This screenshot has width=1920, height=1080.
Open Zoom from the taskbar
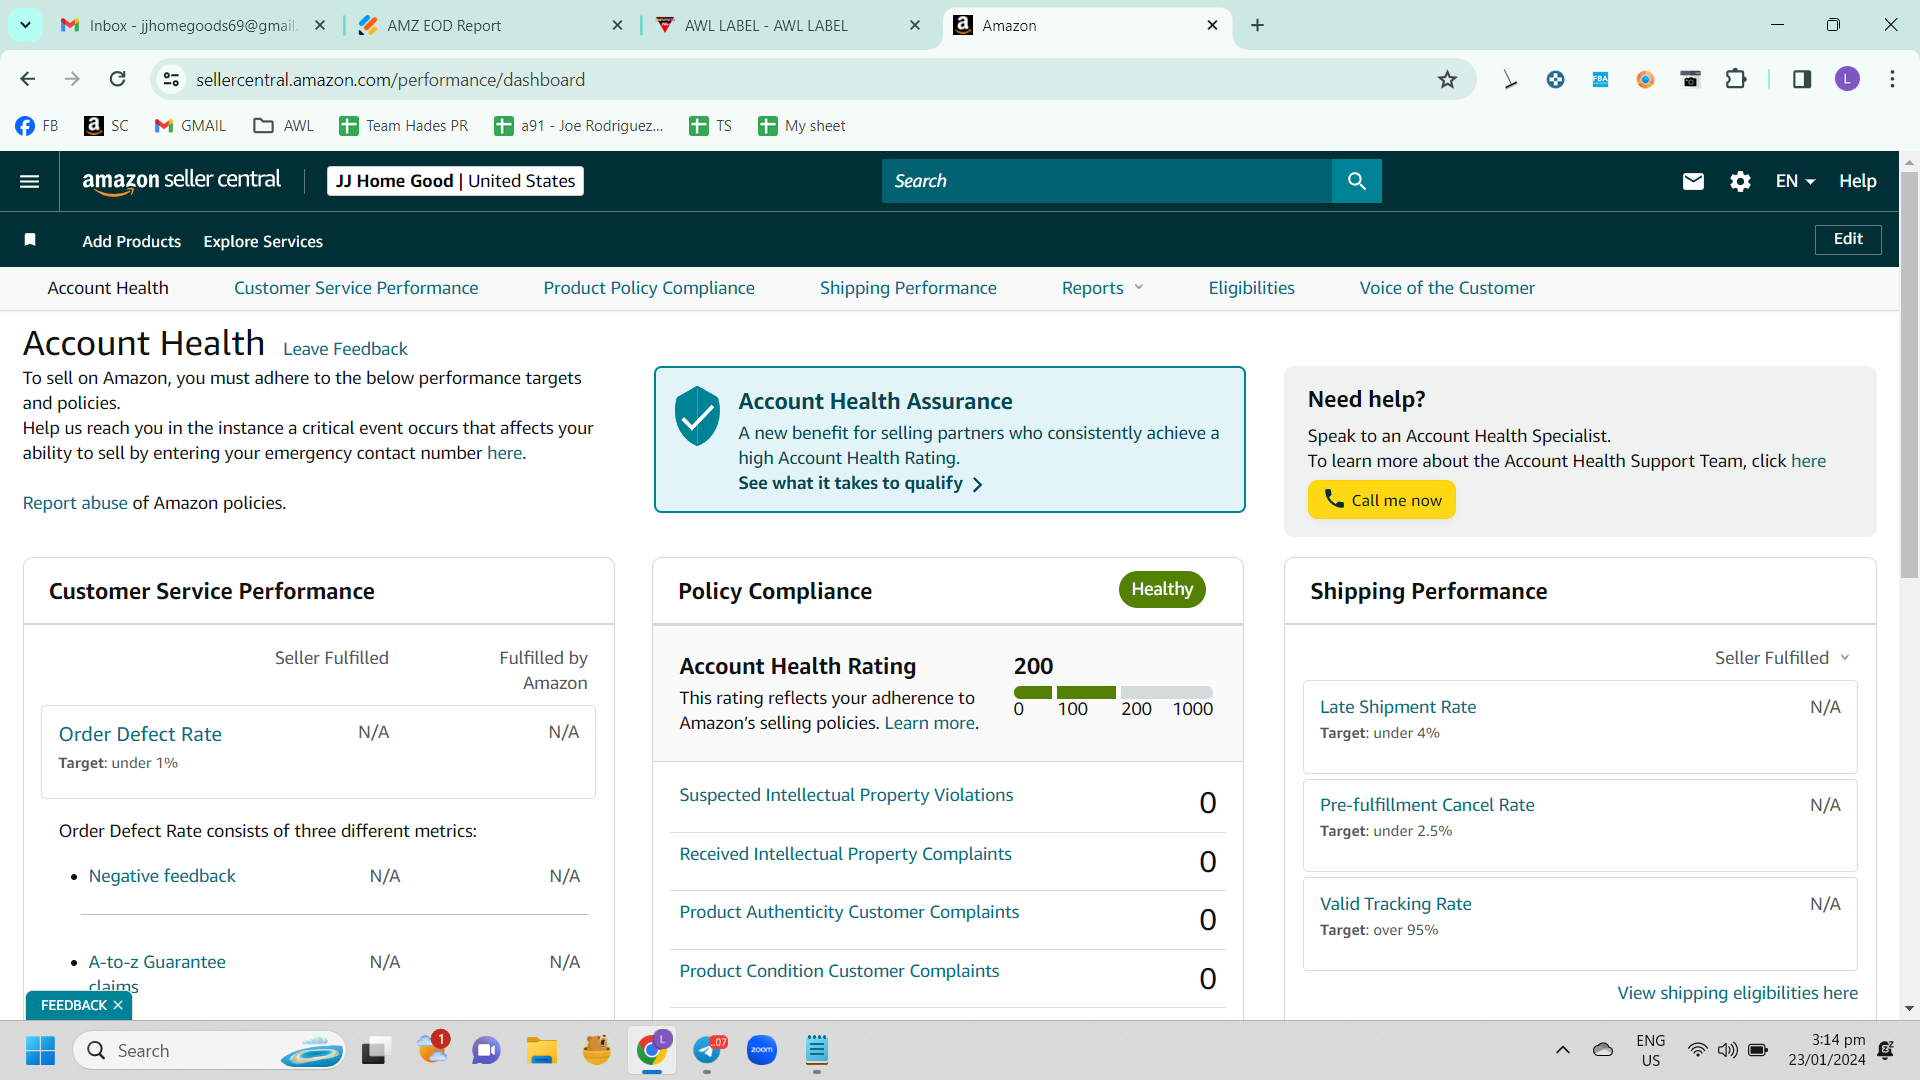point(762,1050)
